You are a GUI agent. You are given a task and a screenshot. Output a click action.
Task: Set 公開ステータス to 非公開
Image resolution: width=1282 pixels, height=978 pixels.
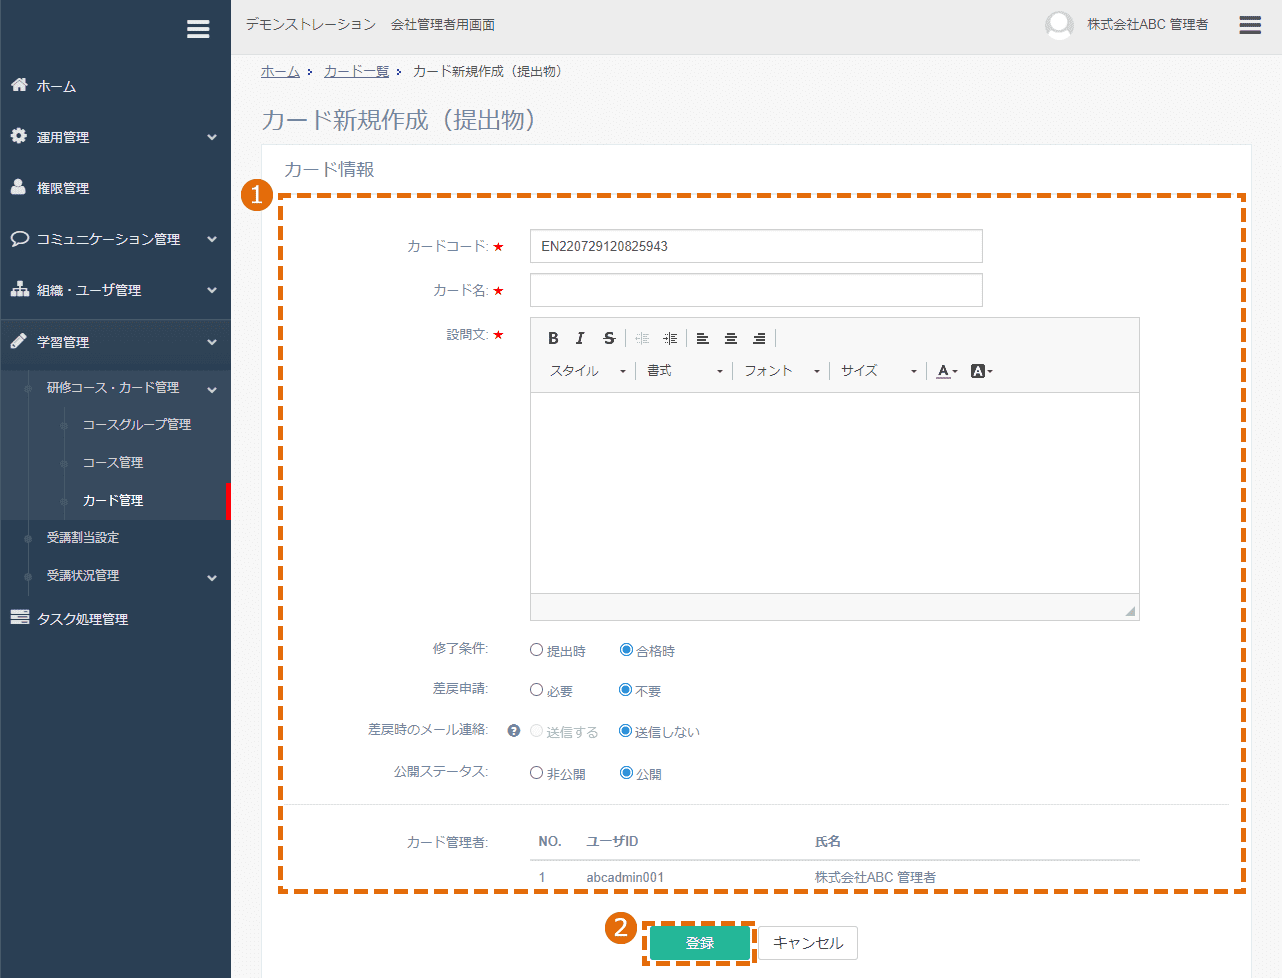pyautogui.click(x=537, y=773)
